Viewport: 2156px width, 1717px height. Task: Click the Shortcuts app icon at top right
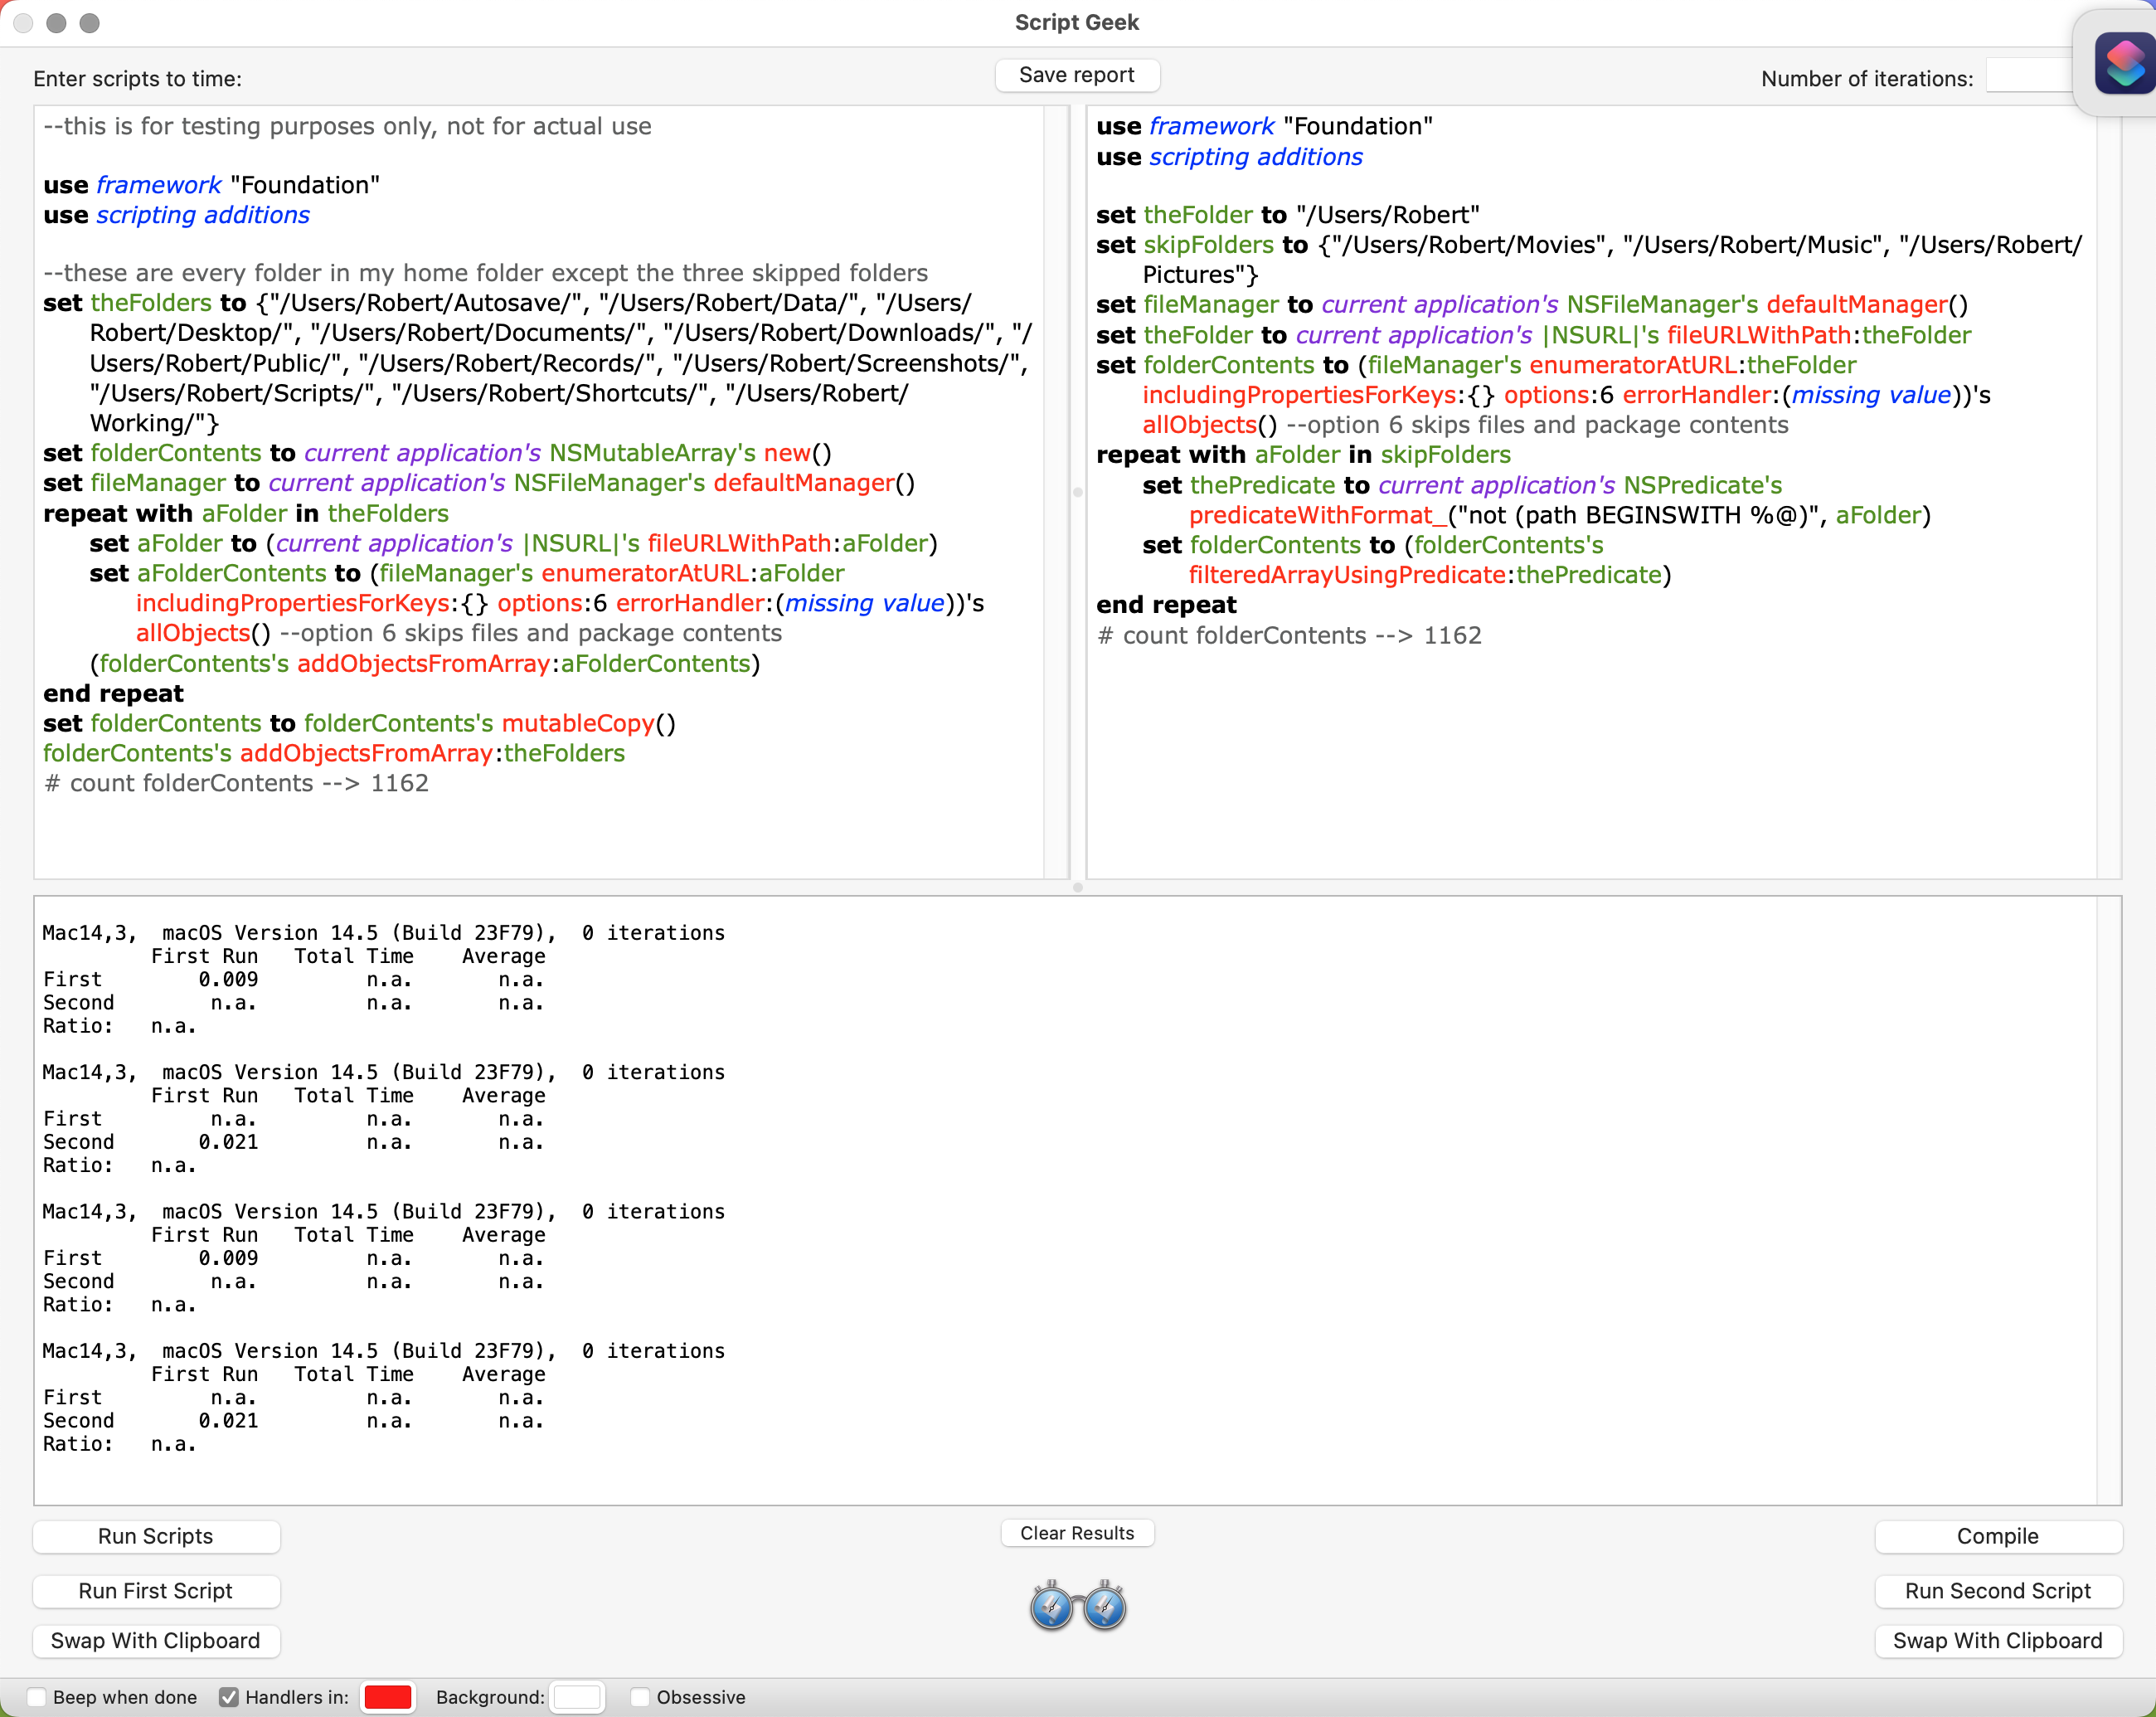[x=2124, y=64]
